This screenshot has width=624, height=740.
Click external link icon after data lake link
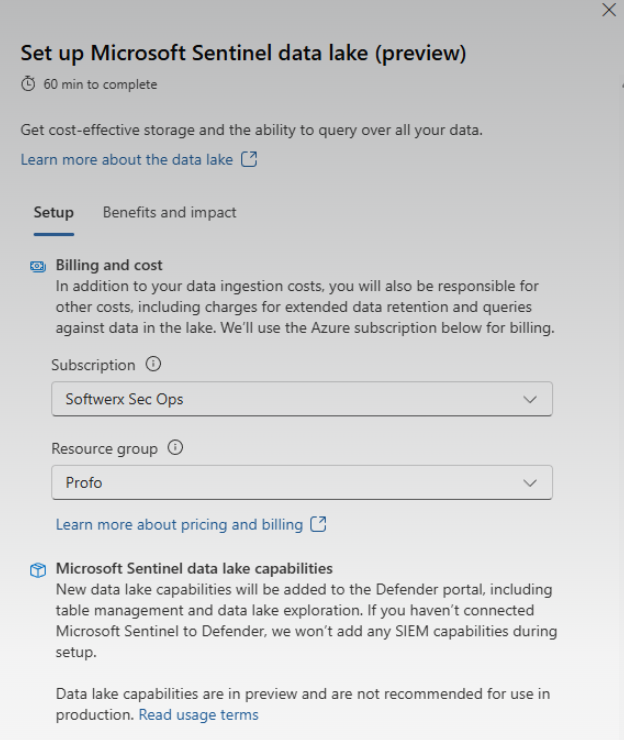[249, 159]
